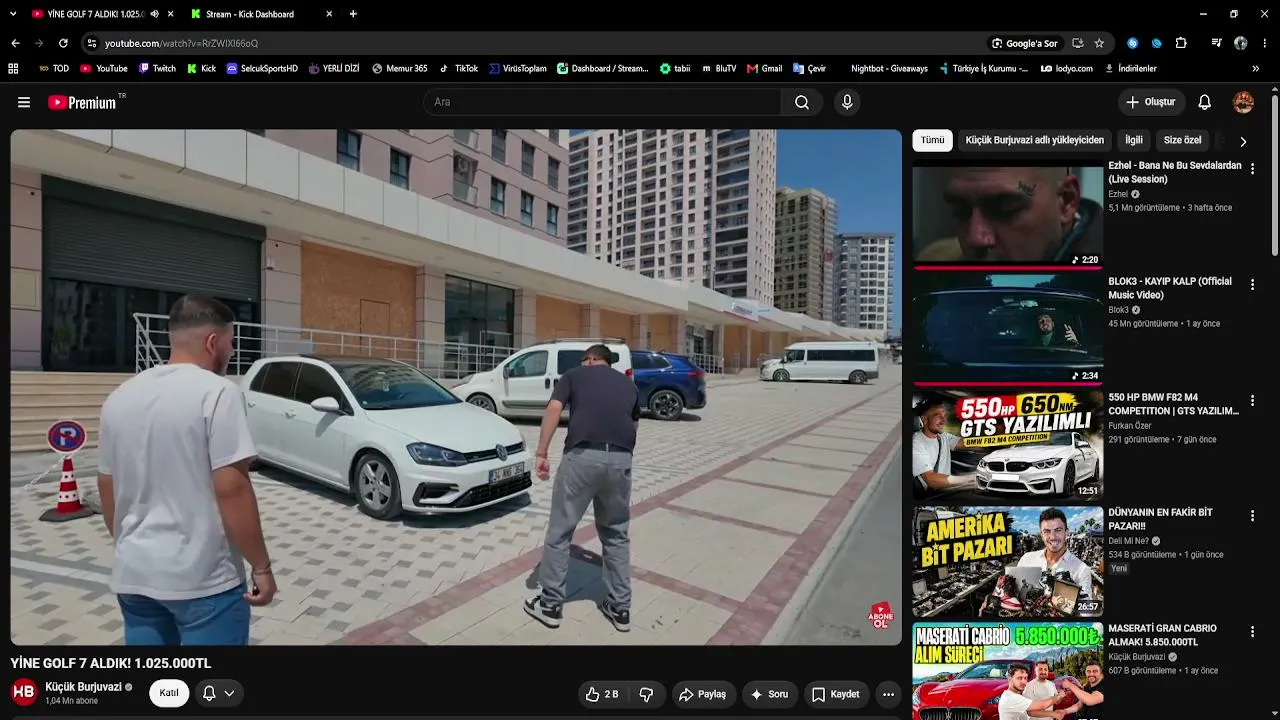The width and height of the screenshot is (1280, 720).
Task: Open the Chrome profile avatar
Action: coord(1241,43)
